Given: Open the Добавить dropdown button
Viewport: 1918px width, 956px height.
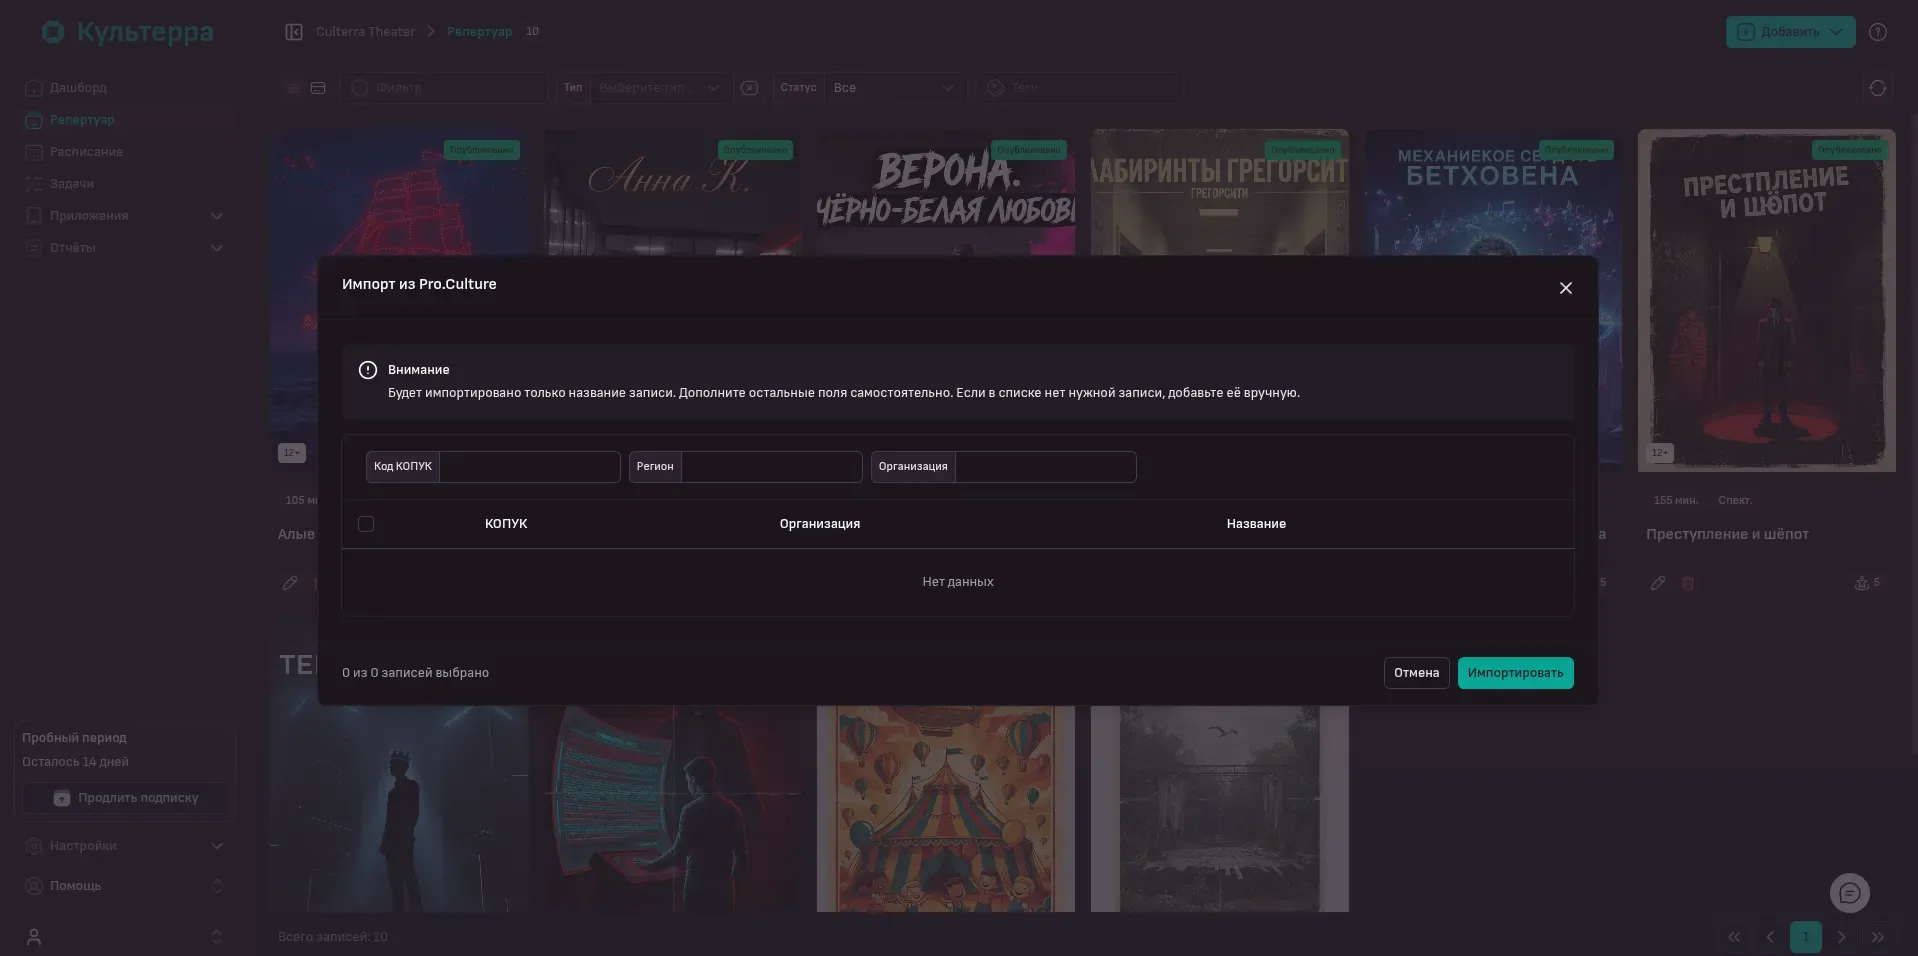Looking at the screenshot, I should point(1790,32).
